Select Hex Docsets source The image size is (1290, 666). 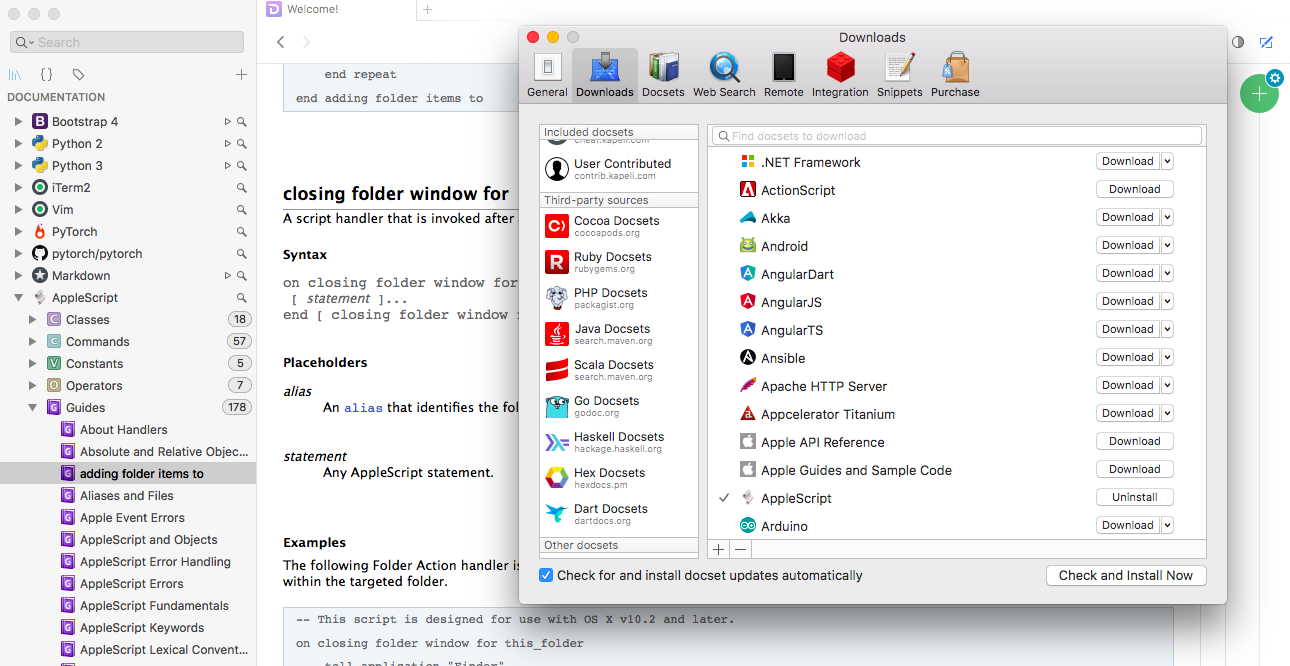point(618,478)
